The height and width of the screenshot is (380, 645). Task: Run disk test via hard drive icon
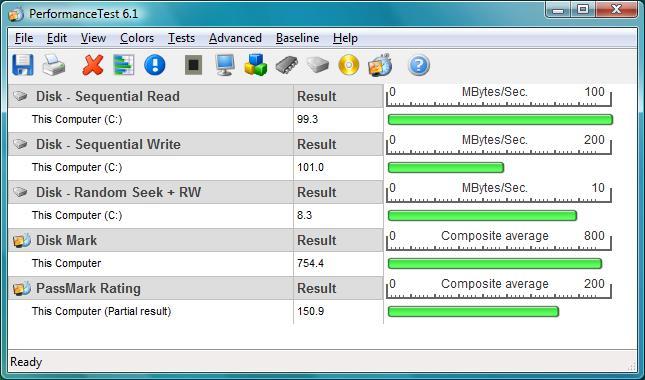click(318, 65)
